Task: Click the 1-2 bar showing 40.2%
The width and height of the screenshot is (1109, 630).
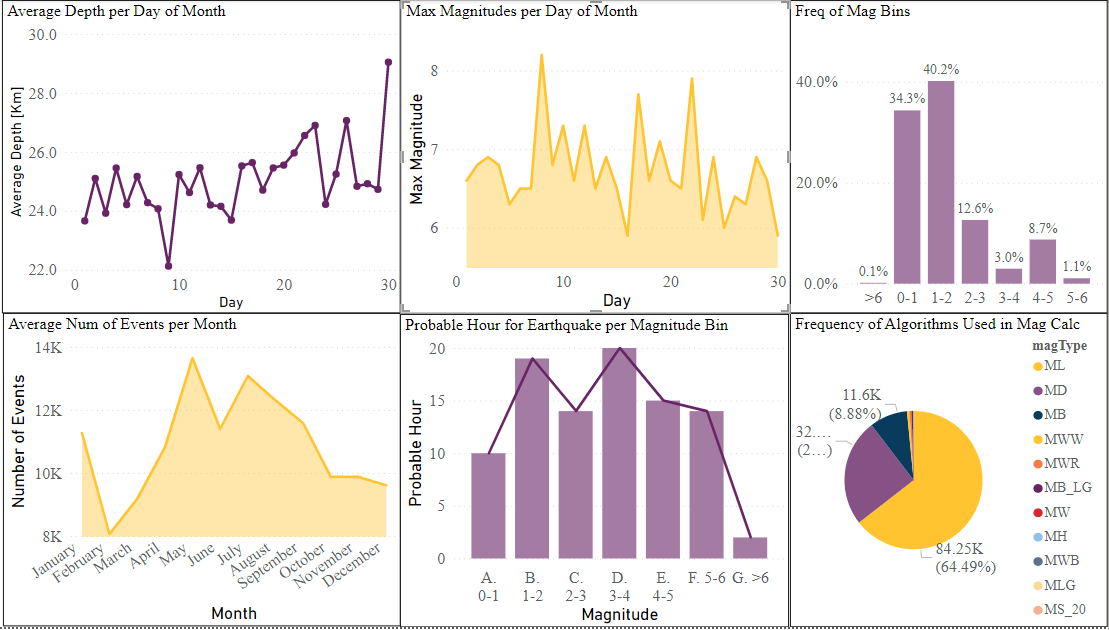Action: tap(941, 182)
